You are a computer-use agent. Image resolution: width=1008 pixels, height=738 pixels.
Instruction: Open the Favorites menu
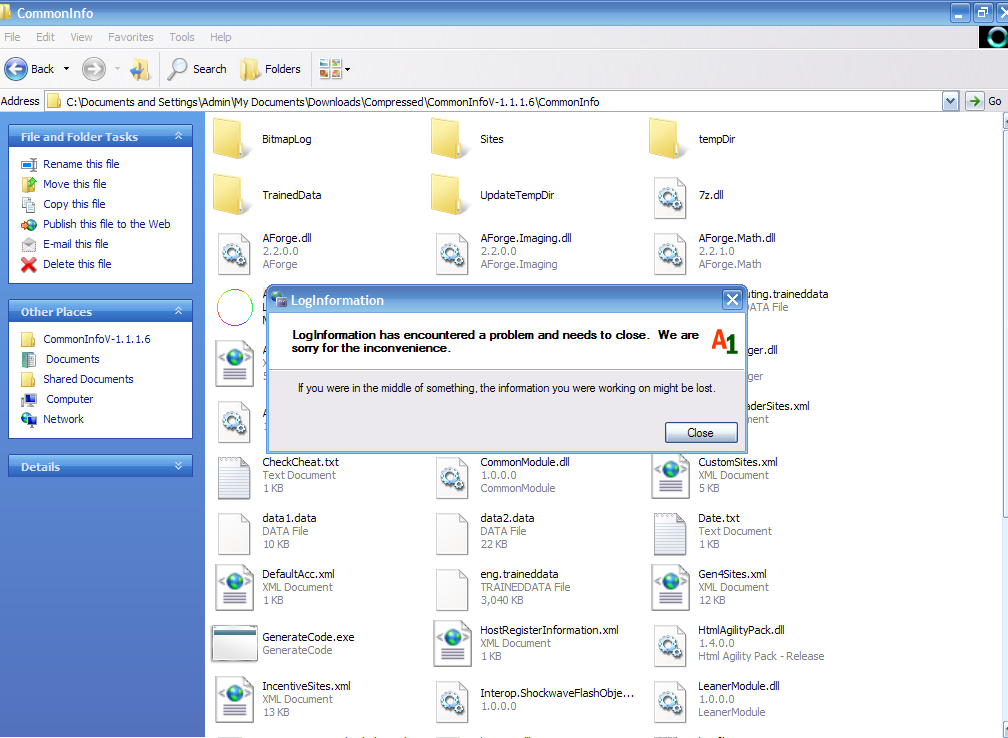pos(130,37)
